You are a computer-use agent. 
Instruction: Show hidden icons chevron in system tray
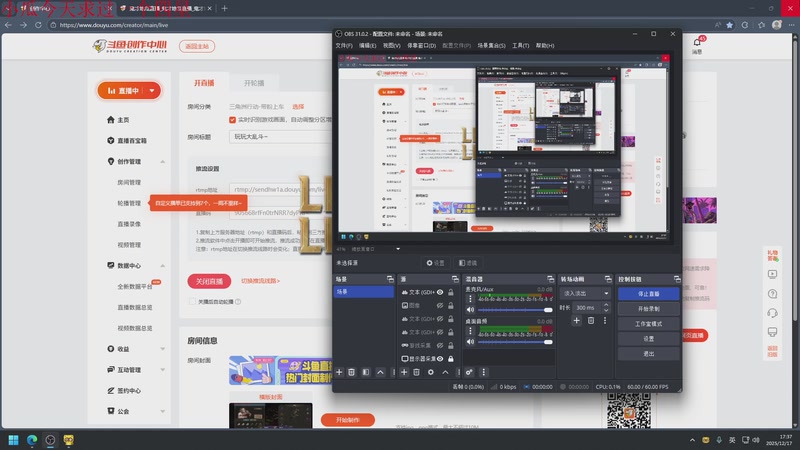click(692, 440)
